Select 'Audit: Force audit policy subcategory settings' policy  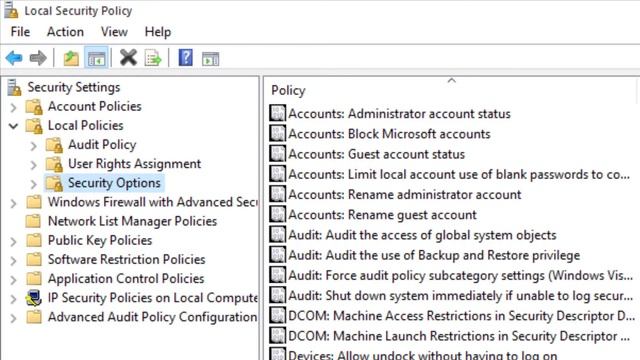(461, 276)
